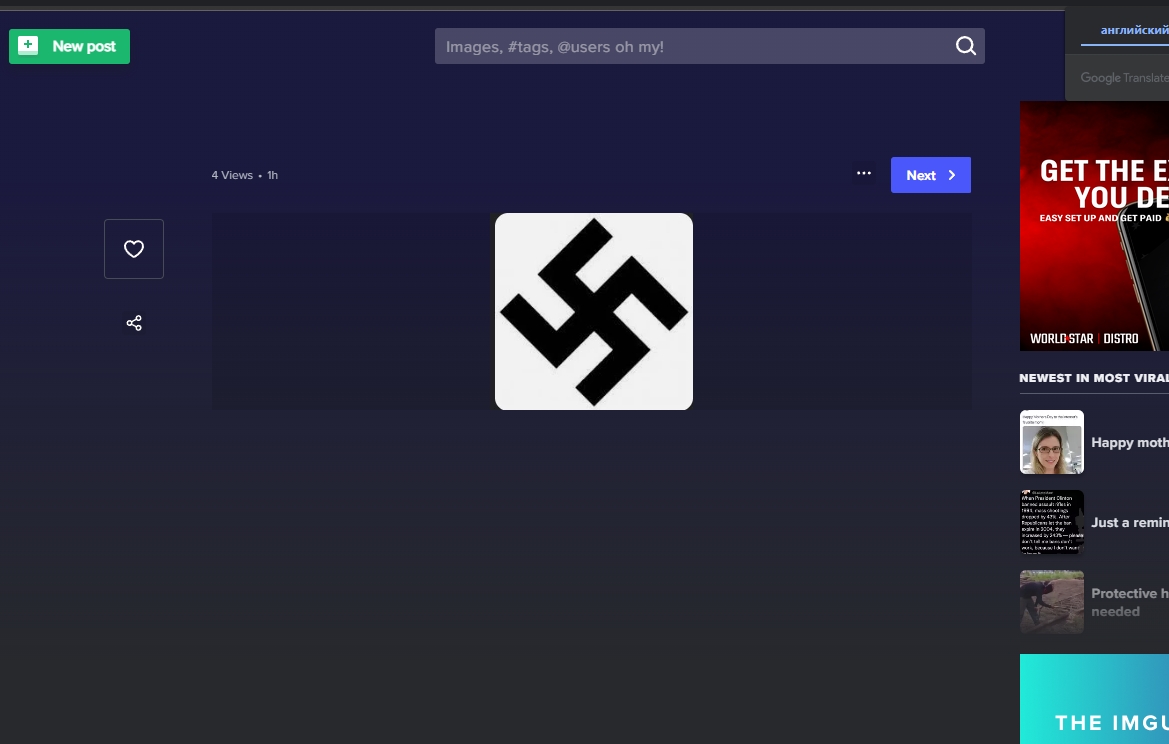
Task: Click the WorldStar Distro ad banner
Action: (1094, 226)
